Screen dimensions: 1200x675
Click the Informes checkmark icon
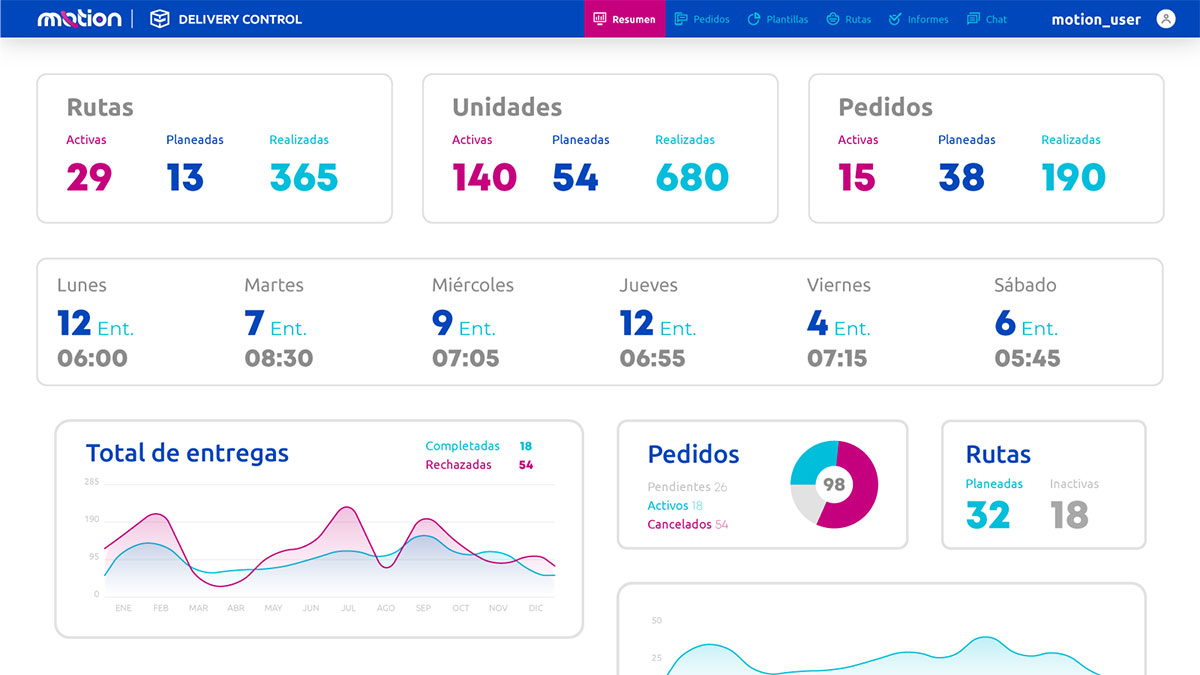[895, 19]
